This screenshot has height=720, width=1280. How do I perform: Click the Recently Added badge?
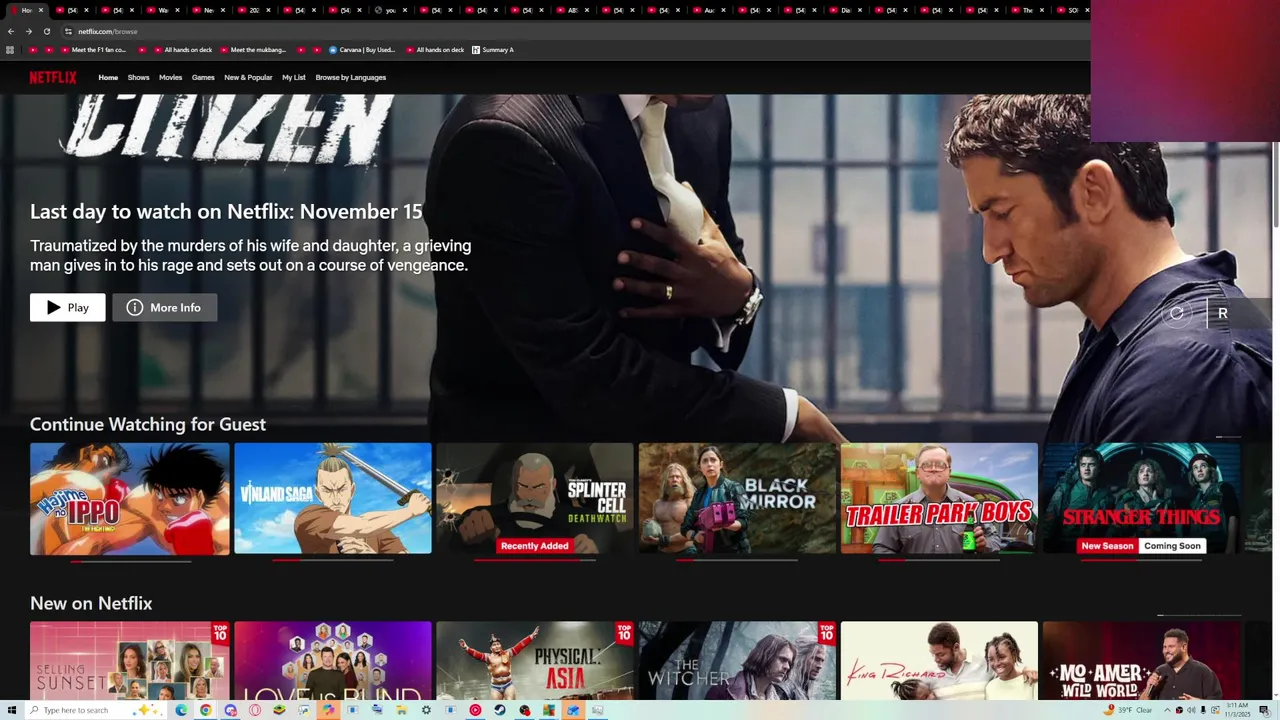click(535, 546)
